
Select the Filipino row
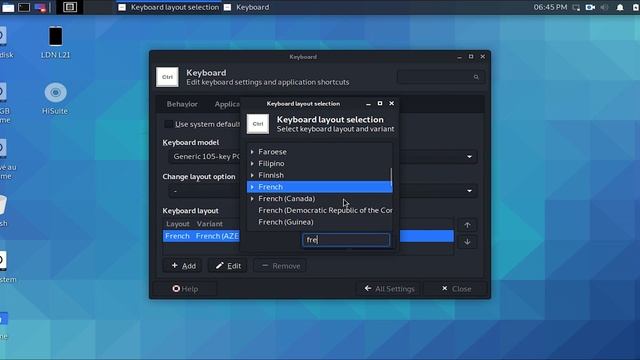[320, 163]
